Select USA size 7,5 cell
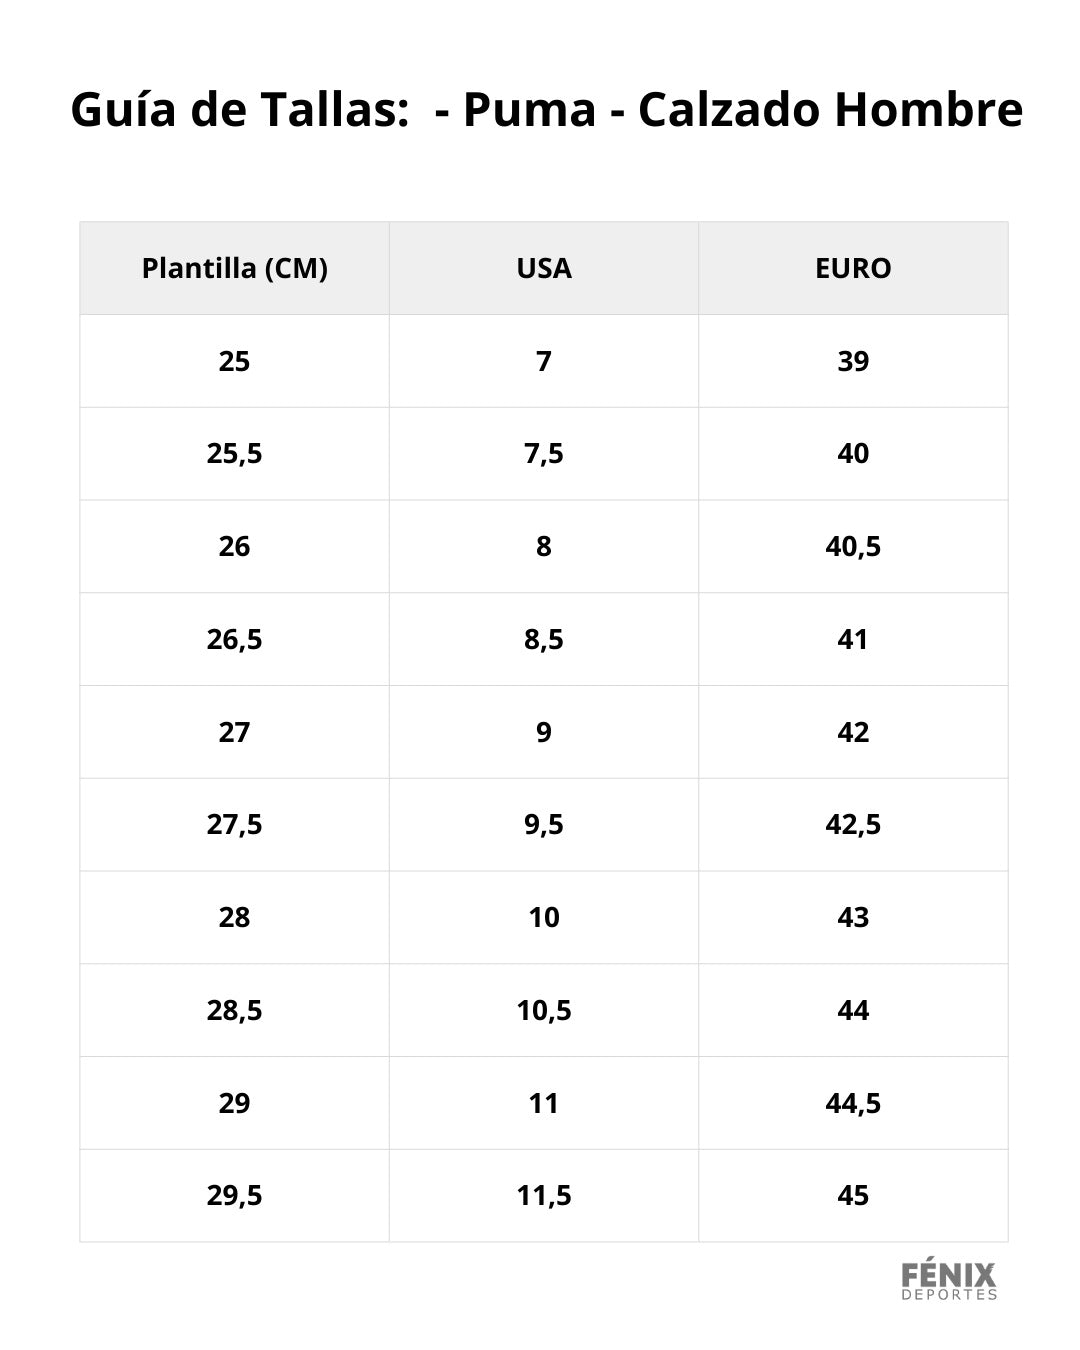The height and width of the screenshot is (1350, 1080). [x=544, y=454]
